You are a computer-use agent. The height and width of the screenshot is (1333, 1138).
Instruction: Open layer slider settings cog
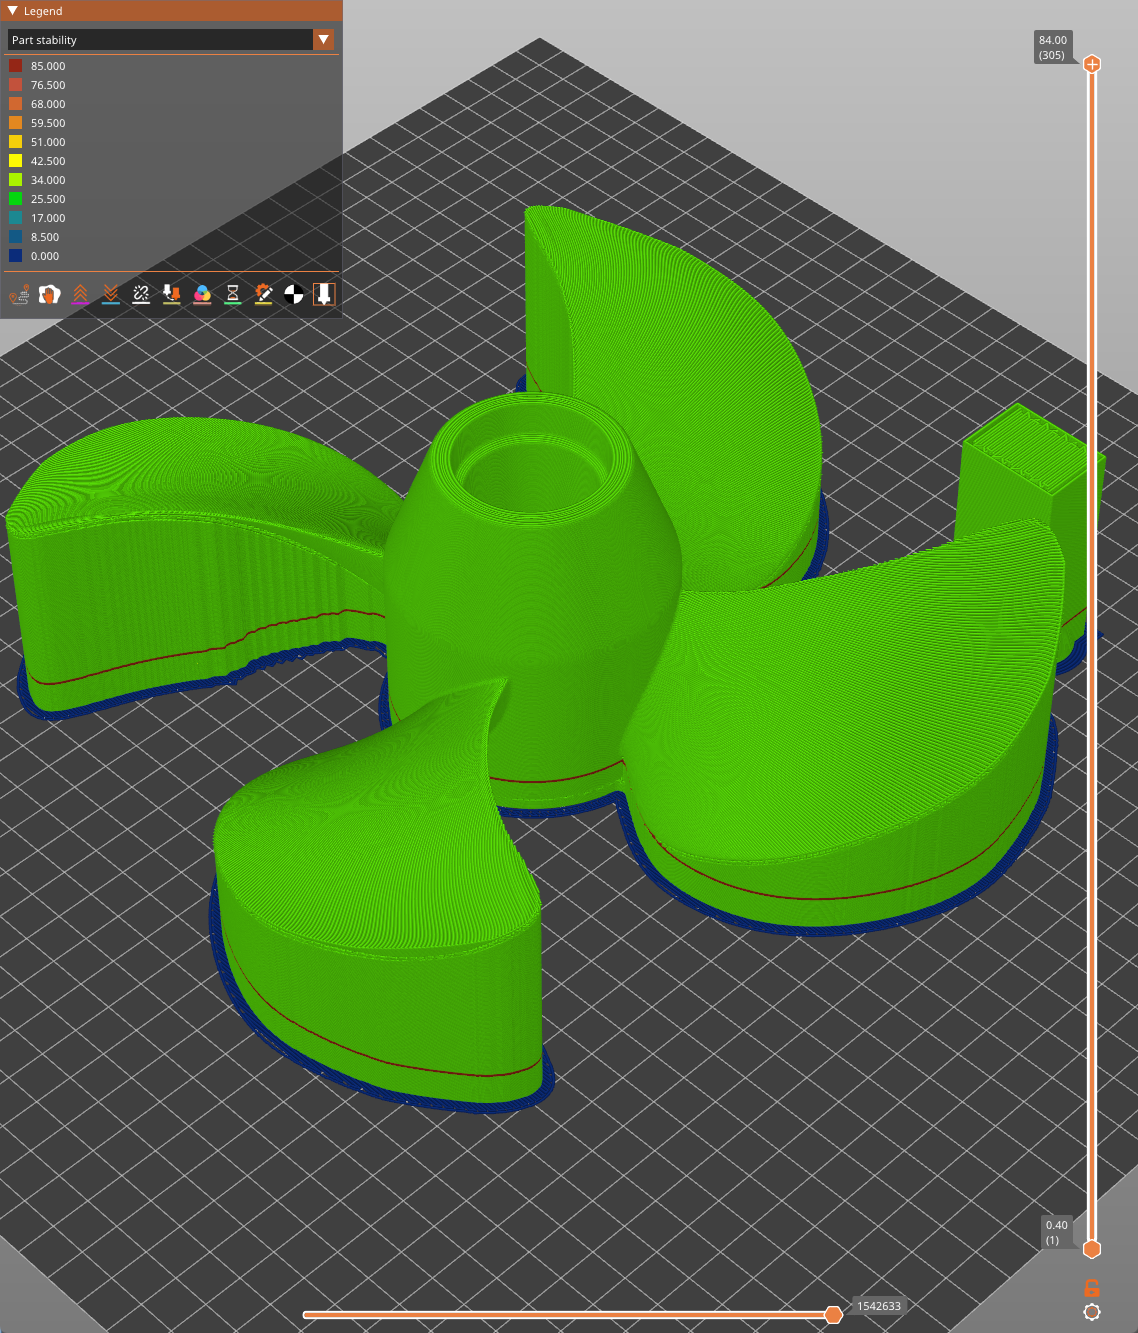(x=1092, y=1312)
